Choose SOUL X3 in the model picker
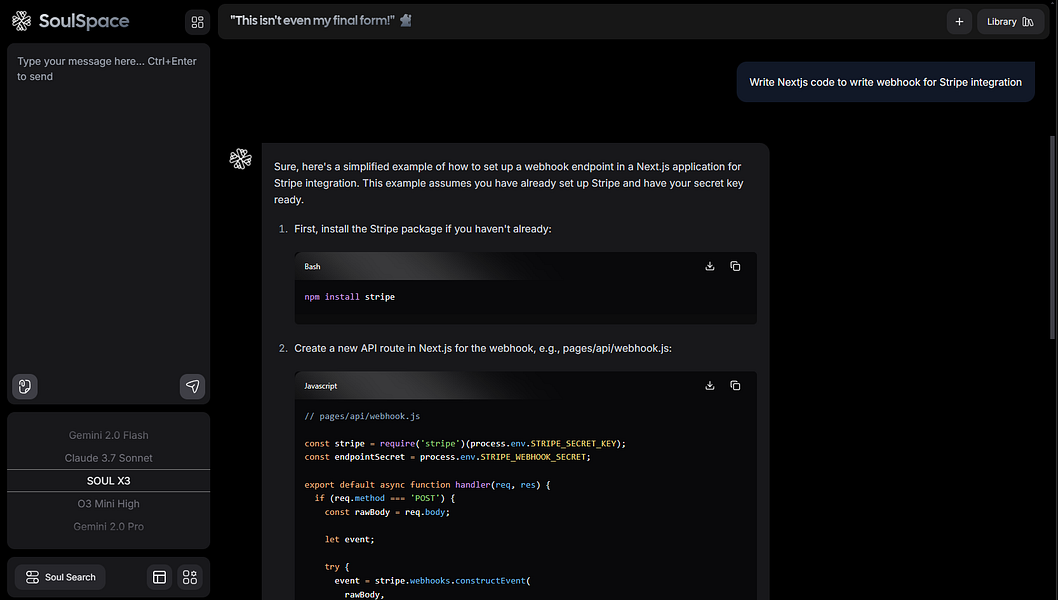This screenshot has width=1058, height=600. (x=109, y=481)
